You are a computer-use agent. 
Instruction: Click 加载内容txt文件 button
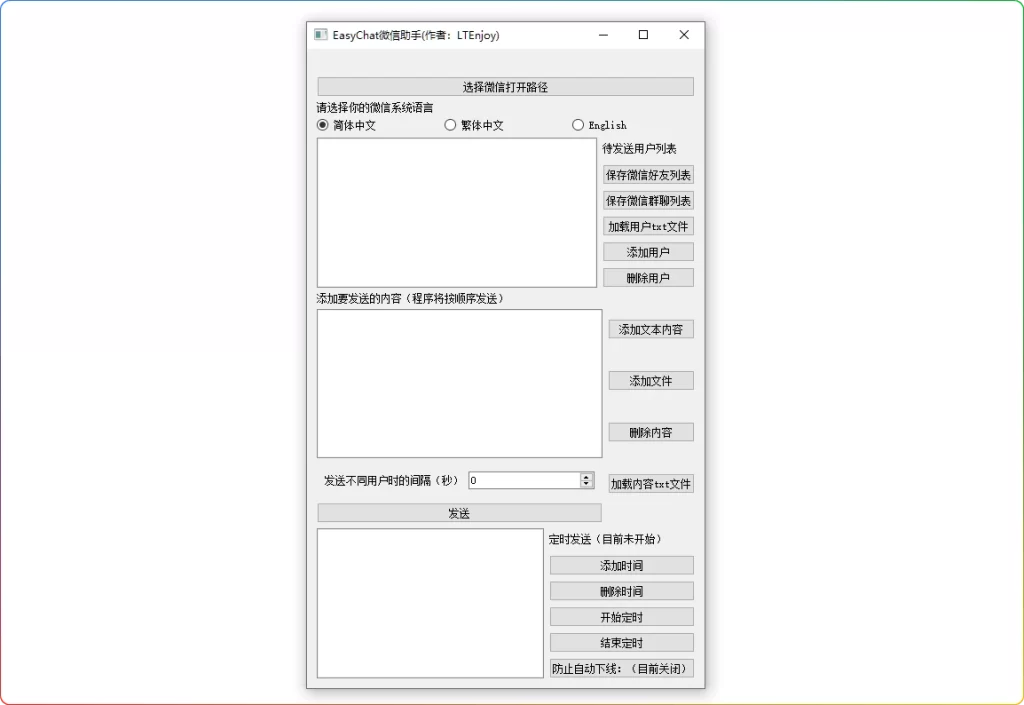tap(651, 484)
